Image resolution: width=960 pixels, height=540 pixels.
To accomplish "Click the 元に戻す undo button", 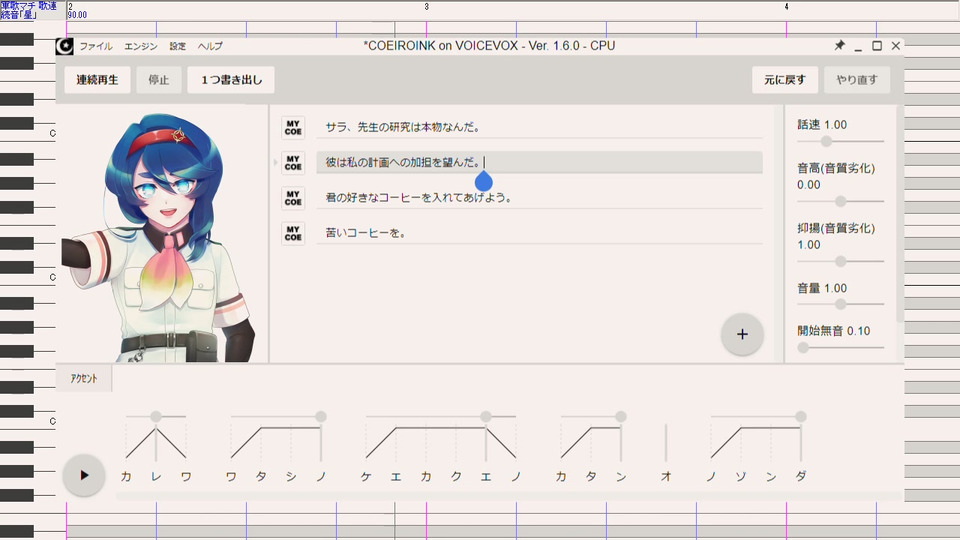I will tap(785, 80).
